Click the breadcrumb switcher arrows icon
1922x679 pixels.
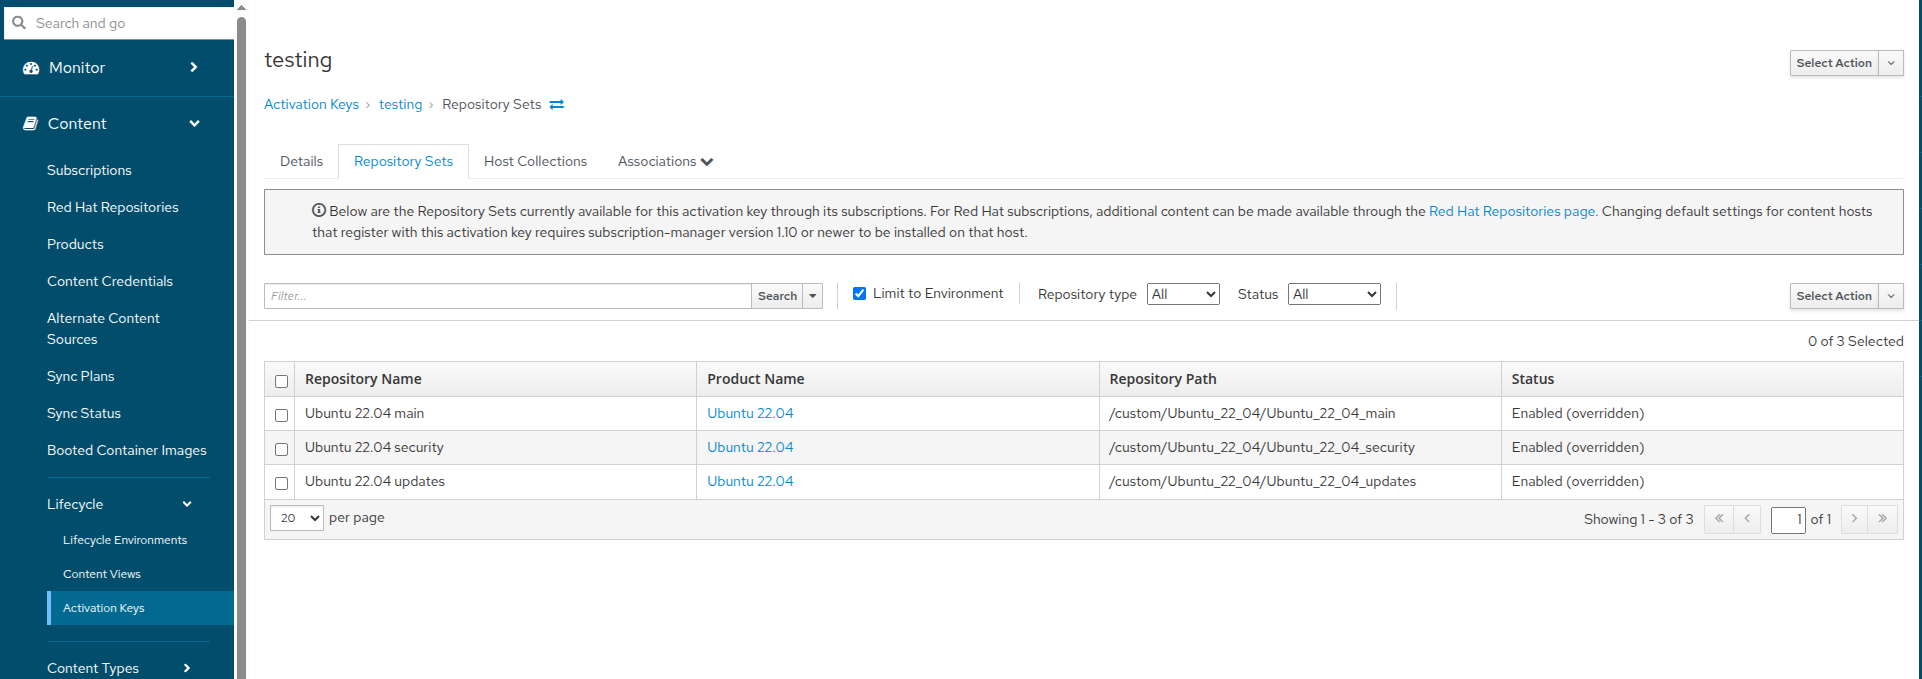pyautogui.click(x=557, y=105)
